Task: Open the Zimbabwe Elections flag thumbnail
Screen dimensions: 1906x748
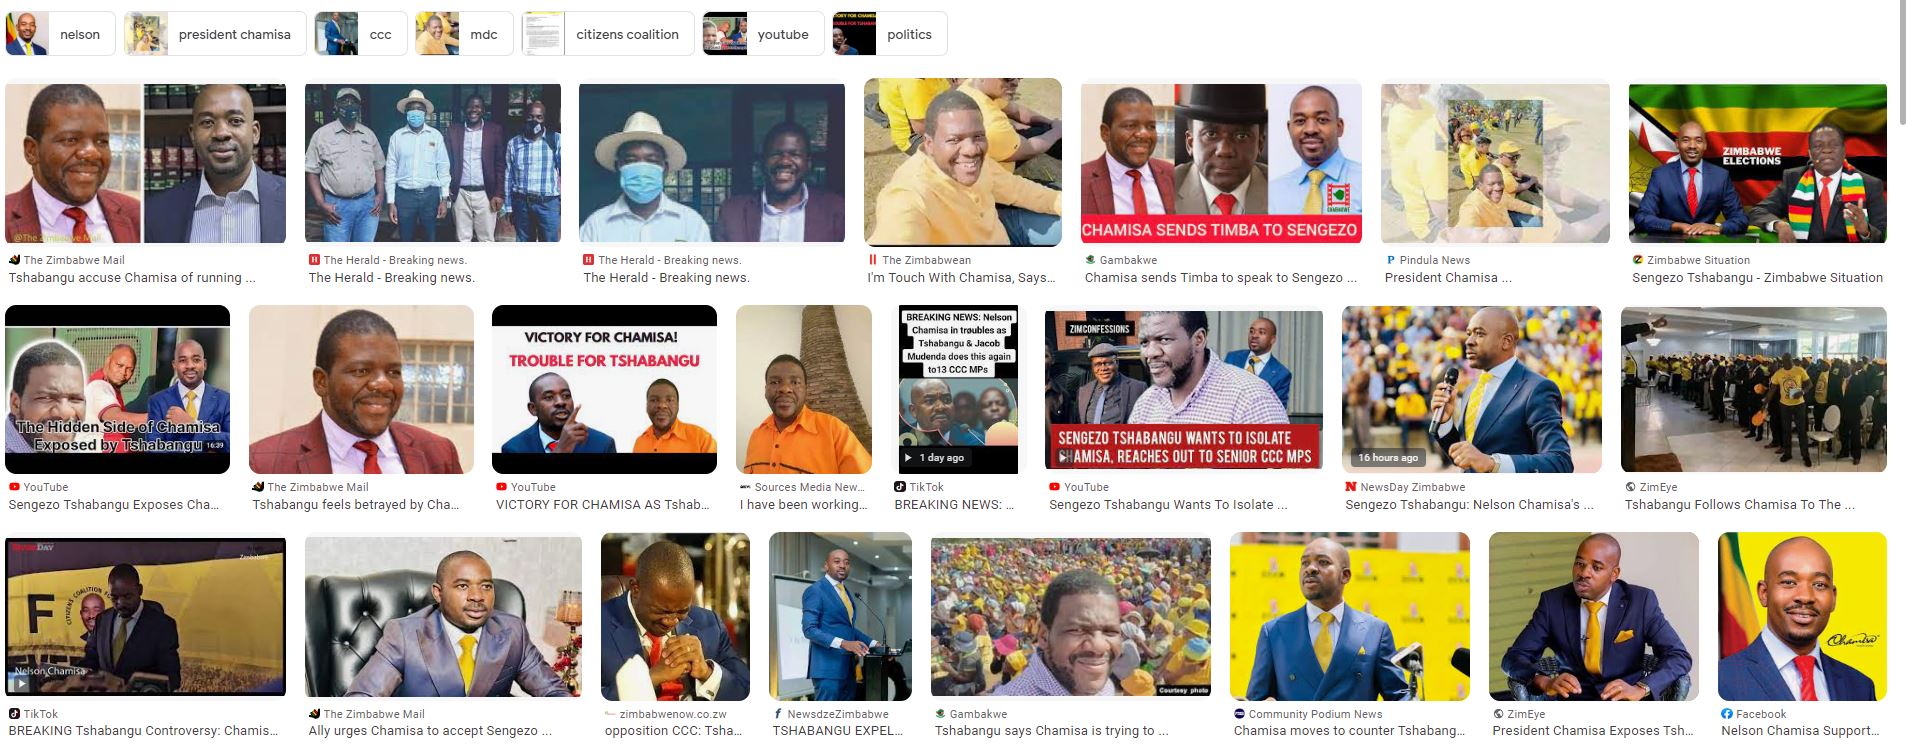Action: pos(1757,163)
